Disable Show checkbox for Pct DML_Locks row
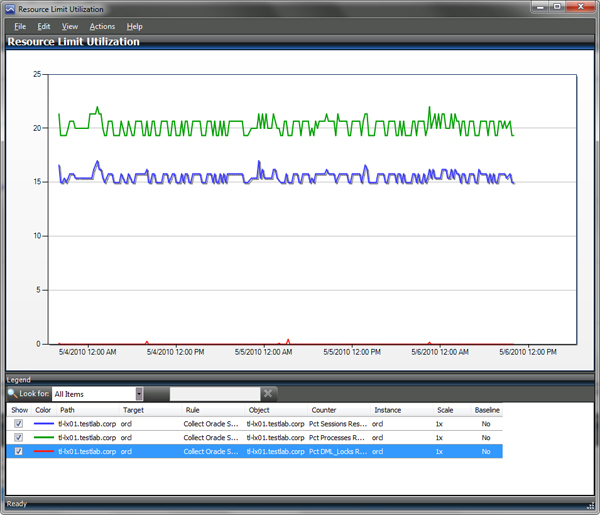This screenshot has width=600, height=515. pyautogui.click(x=18, y=451)
